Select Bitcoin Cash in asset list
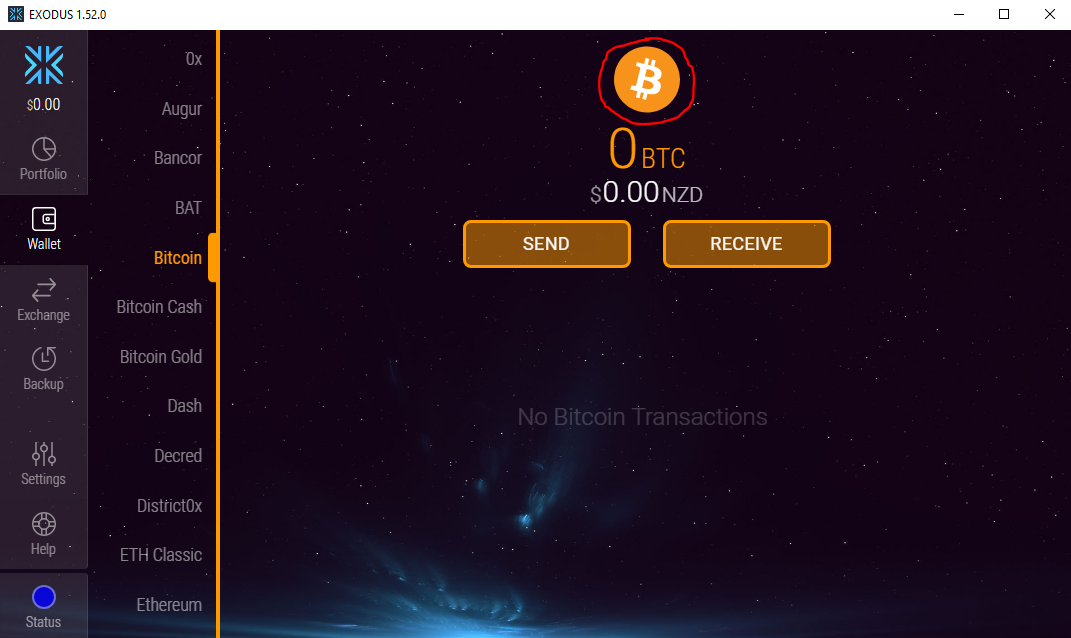 point(159,307)
